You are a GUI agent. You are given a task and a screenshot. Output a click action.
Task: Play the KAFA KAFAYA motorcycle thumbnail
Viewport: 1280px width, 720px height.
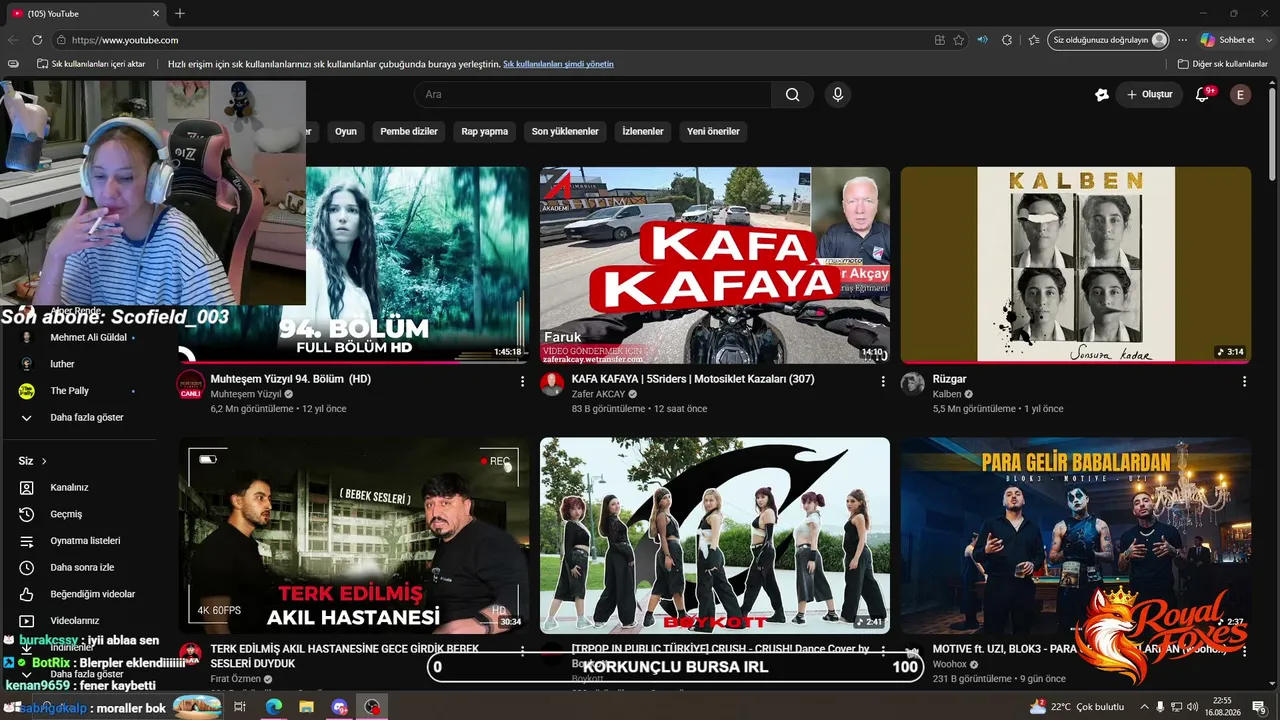(715, 265)
